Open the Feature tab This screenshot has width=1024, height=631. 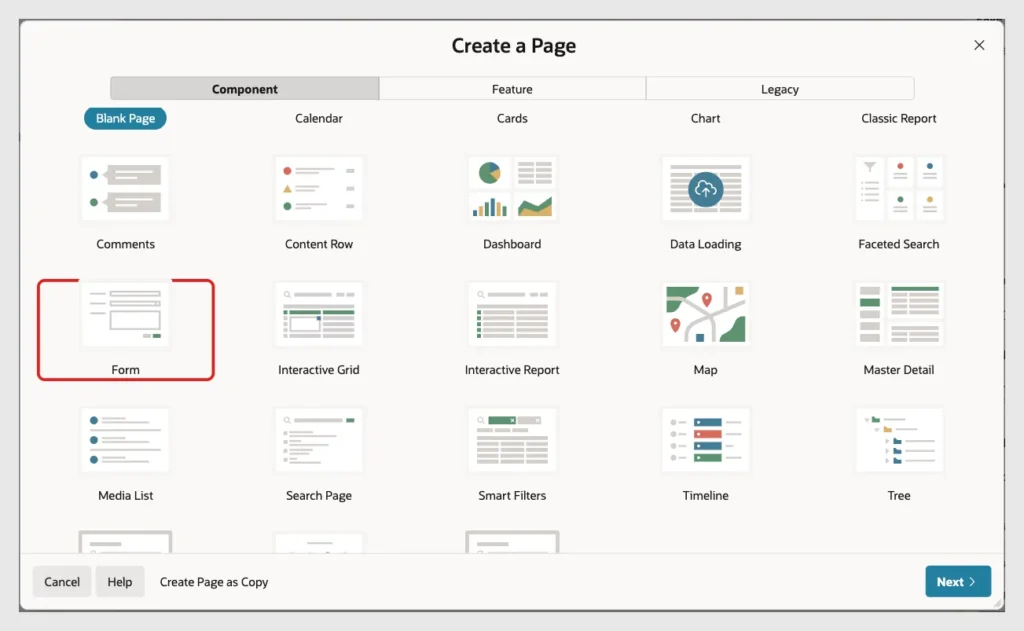512,89
